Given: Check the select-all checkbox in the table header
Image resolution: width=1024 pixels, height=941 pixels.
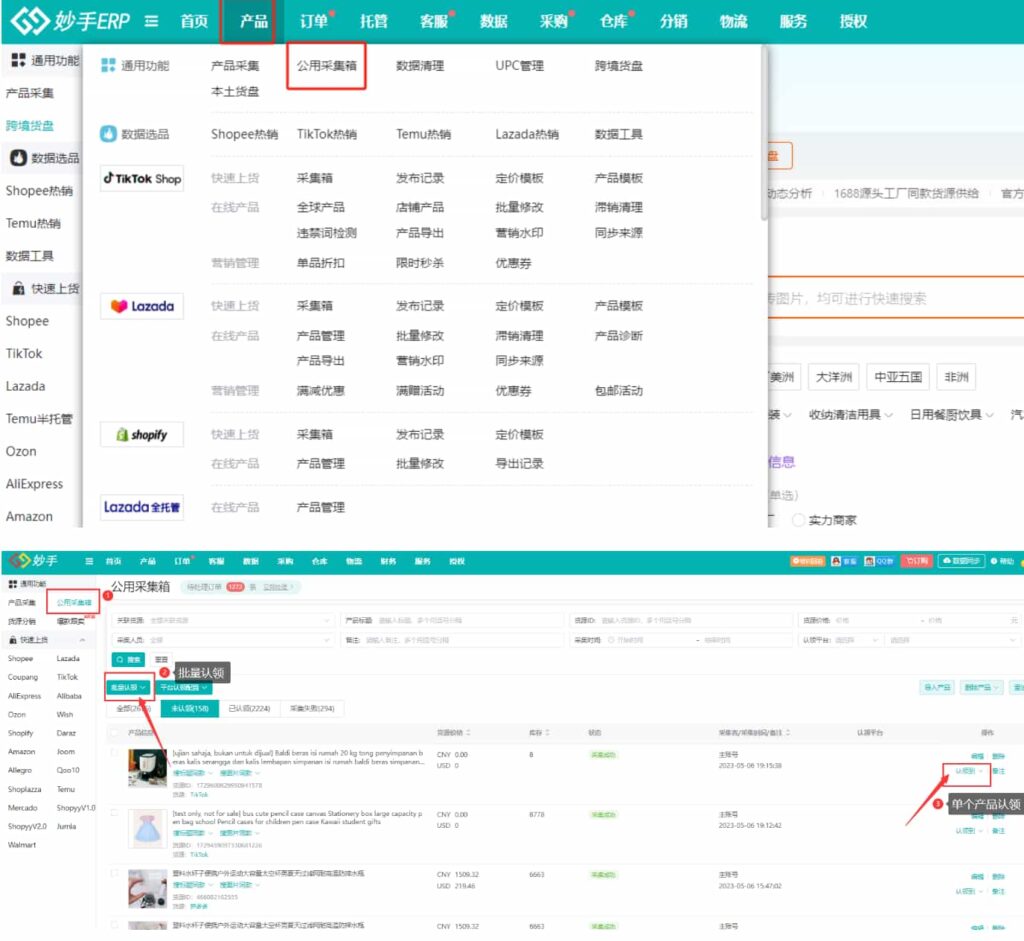Looking at the screenshot, I should 115,733.
